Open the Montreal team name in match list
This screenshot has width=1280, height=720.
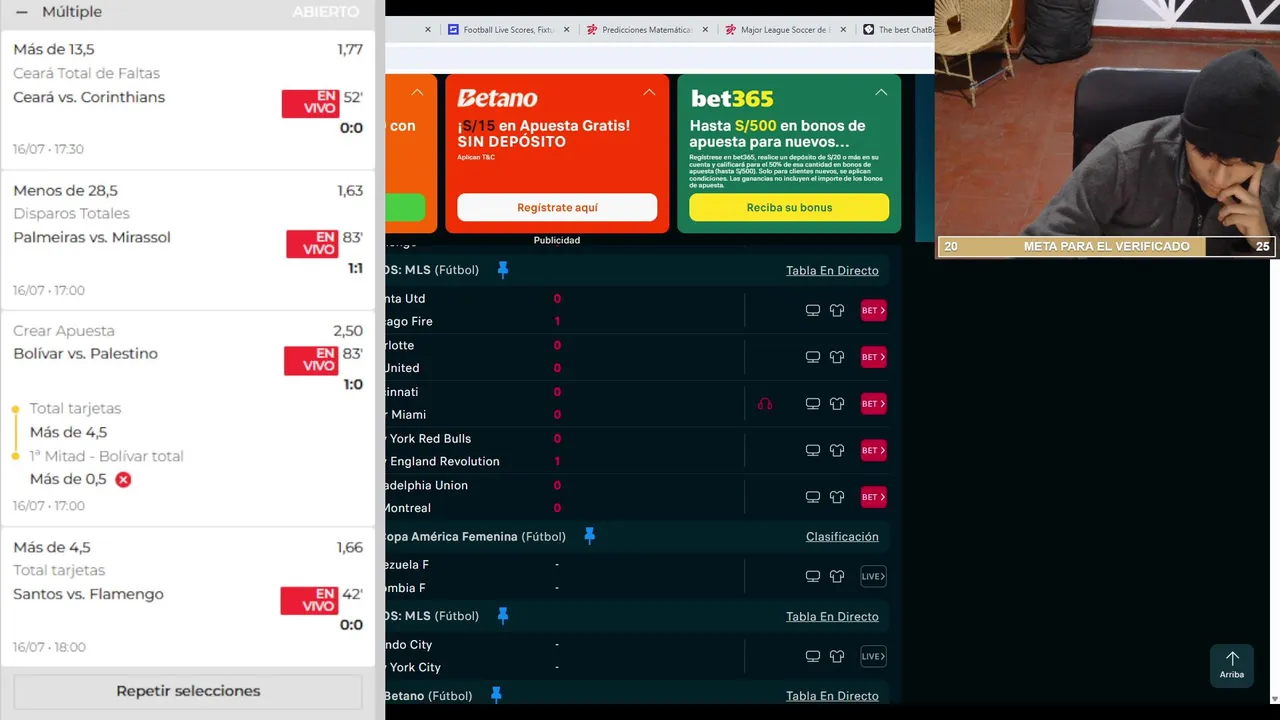[406, 508]
